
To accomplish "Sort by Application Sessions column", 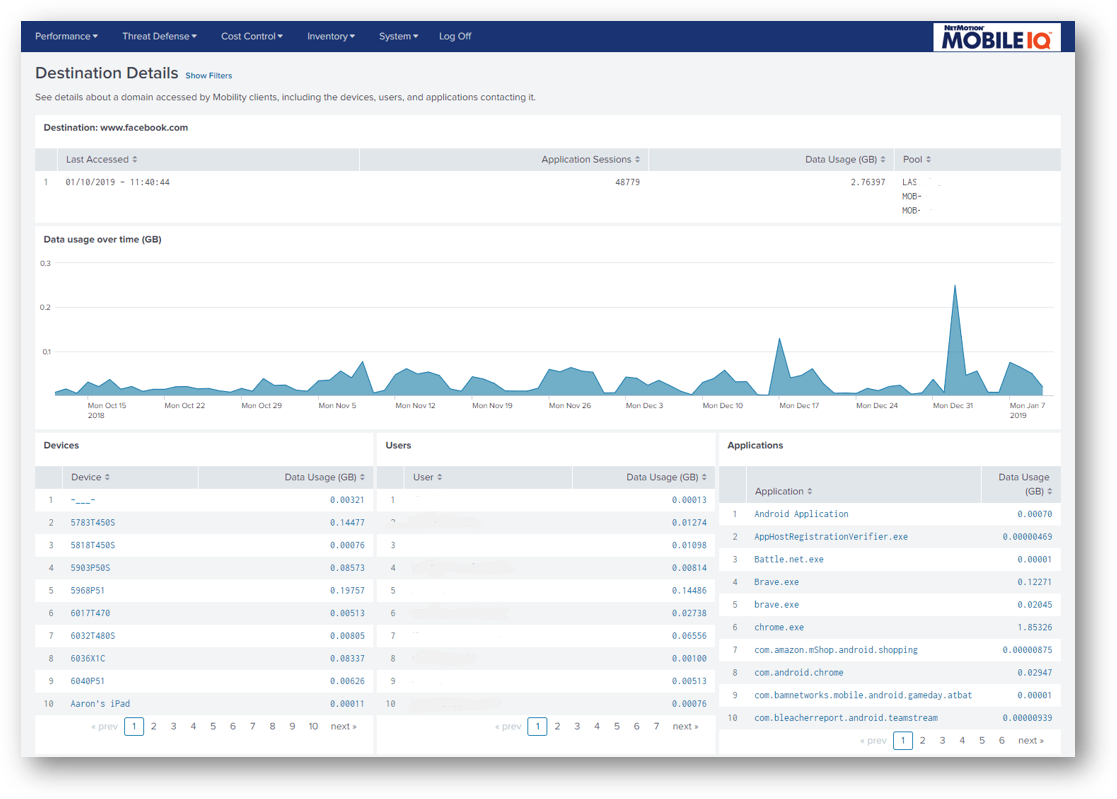I will [590, 160].
